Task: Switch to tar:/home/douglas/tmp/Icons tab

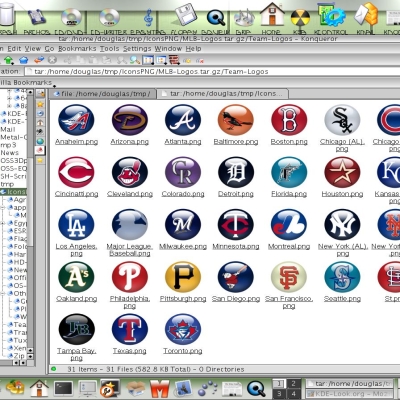Action: pyautogui.click(x=222, y=94)
